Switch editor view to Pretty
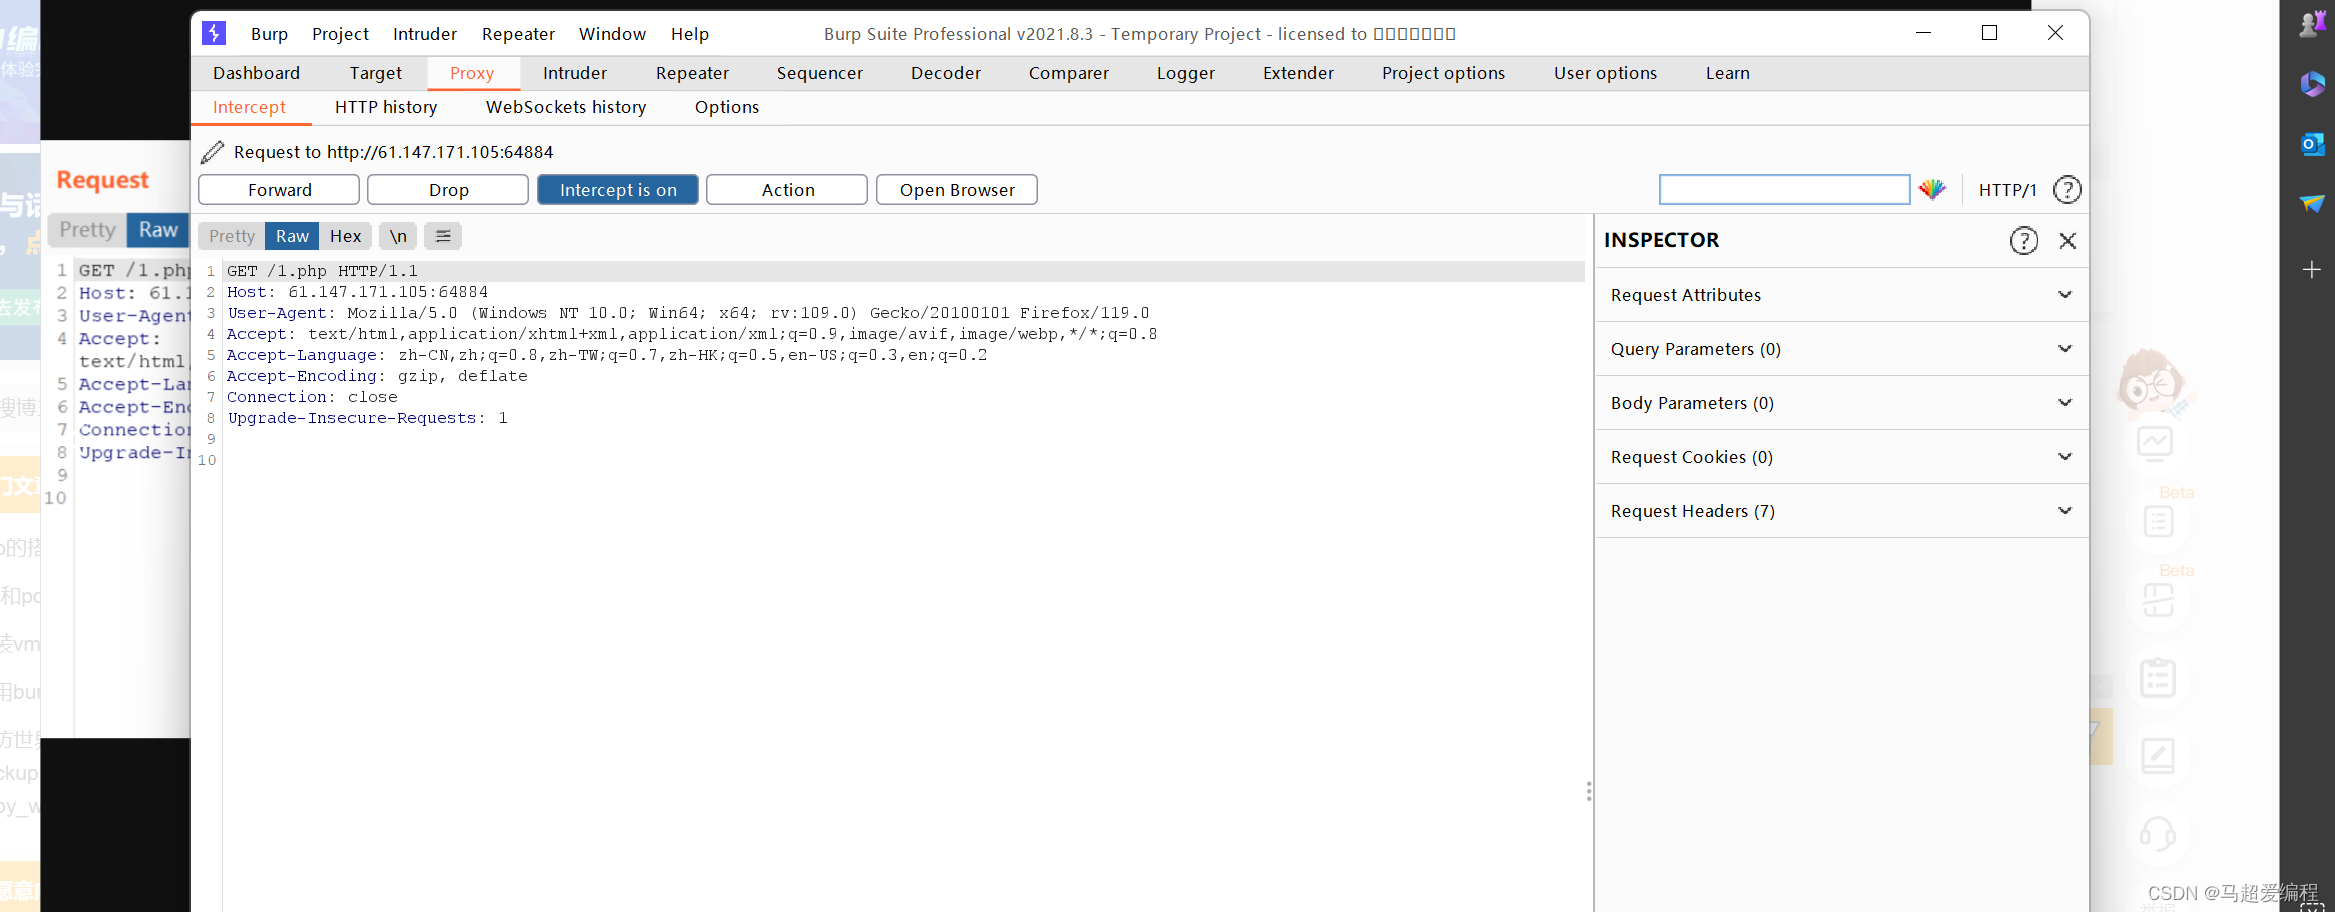Image resolution: width=2335 pixels, height=912 pixels. (x=232, y=236)
